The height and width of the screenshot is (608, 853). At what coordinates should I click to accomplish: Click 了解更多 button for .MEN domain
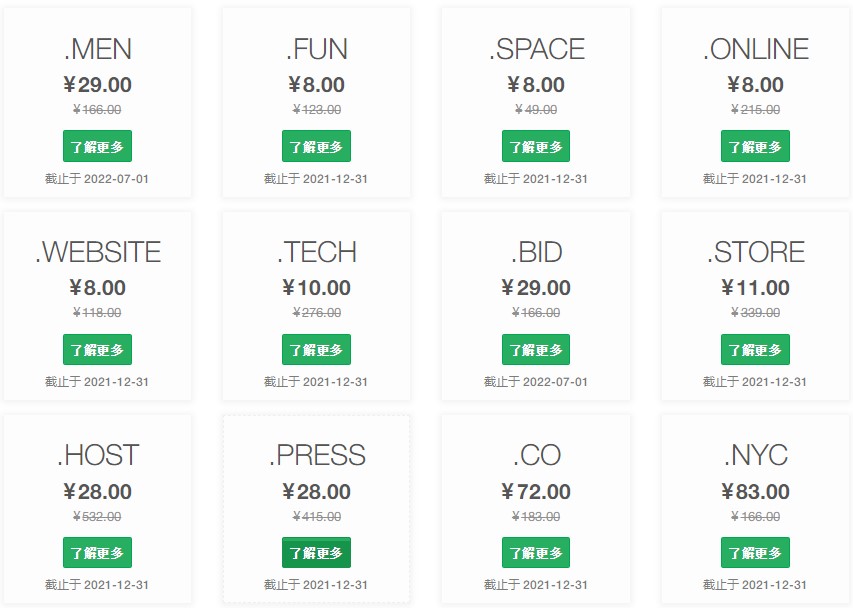tap(97, 146)
